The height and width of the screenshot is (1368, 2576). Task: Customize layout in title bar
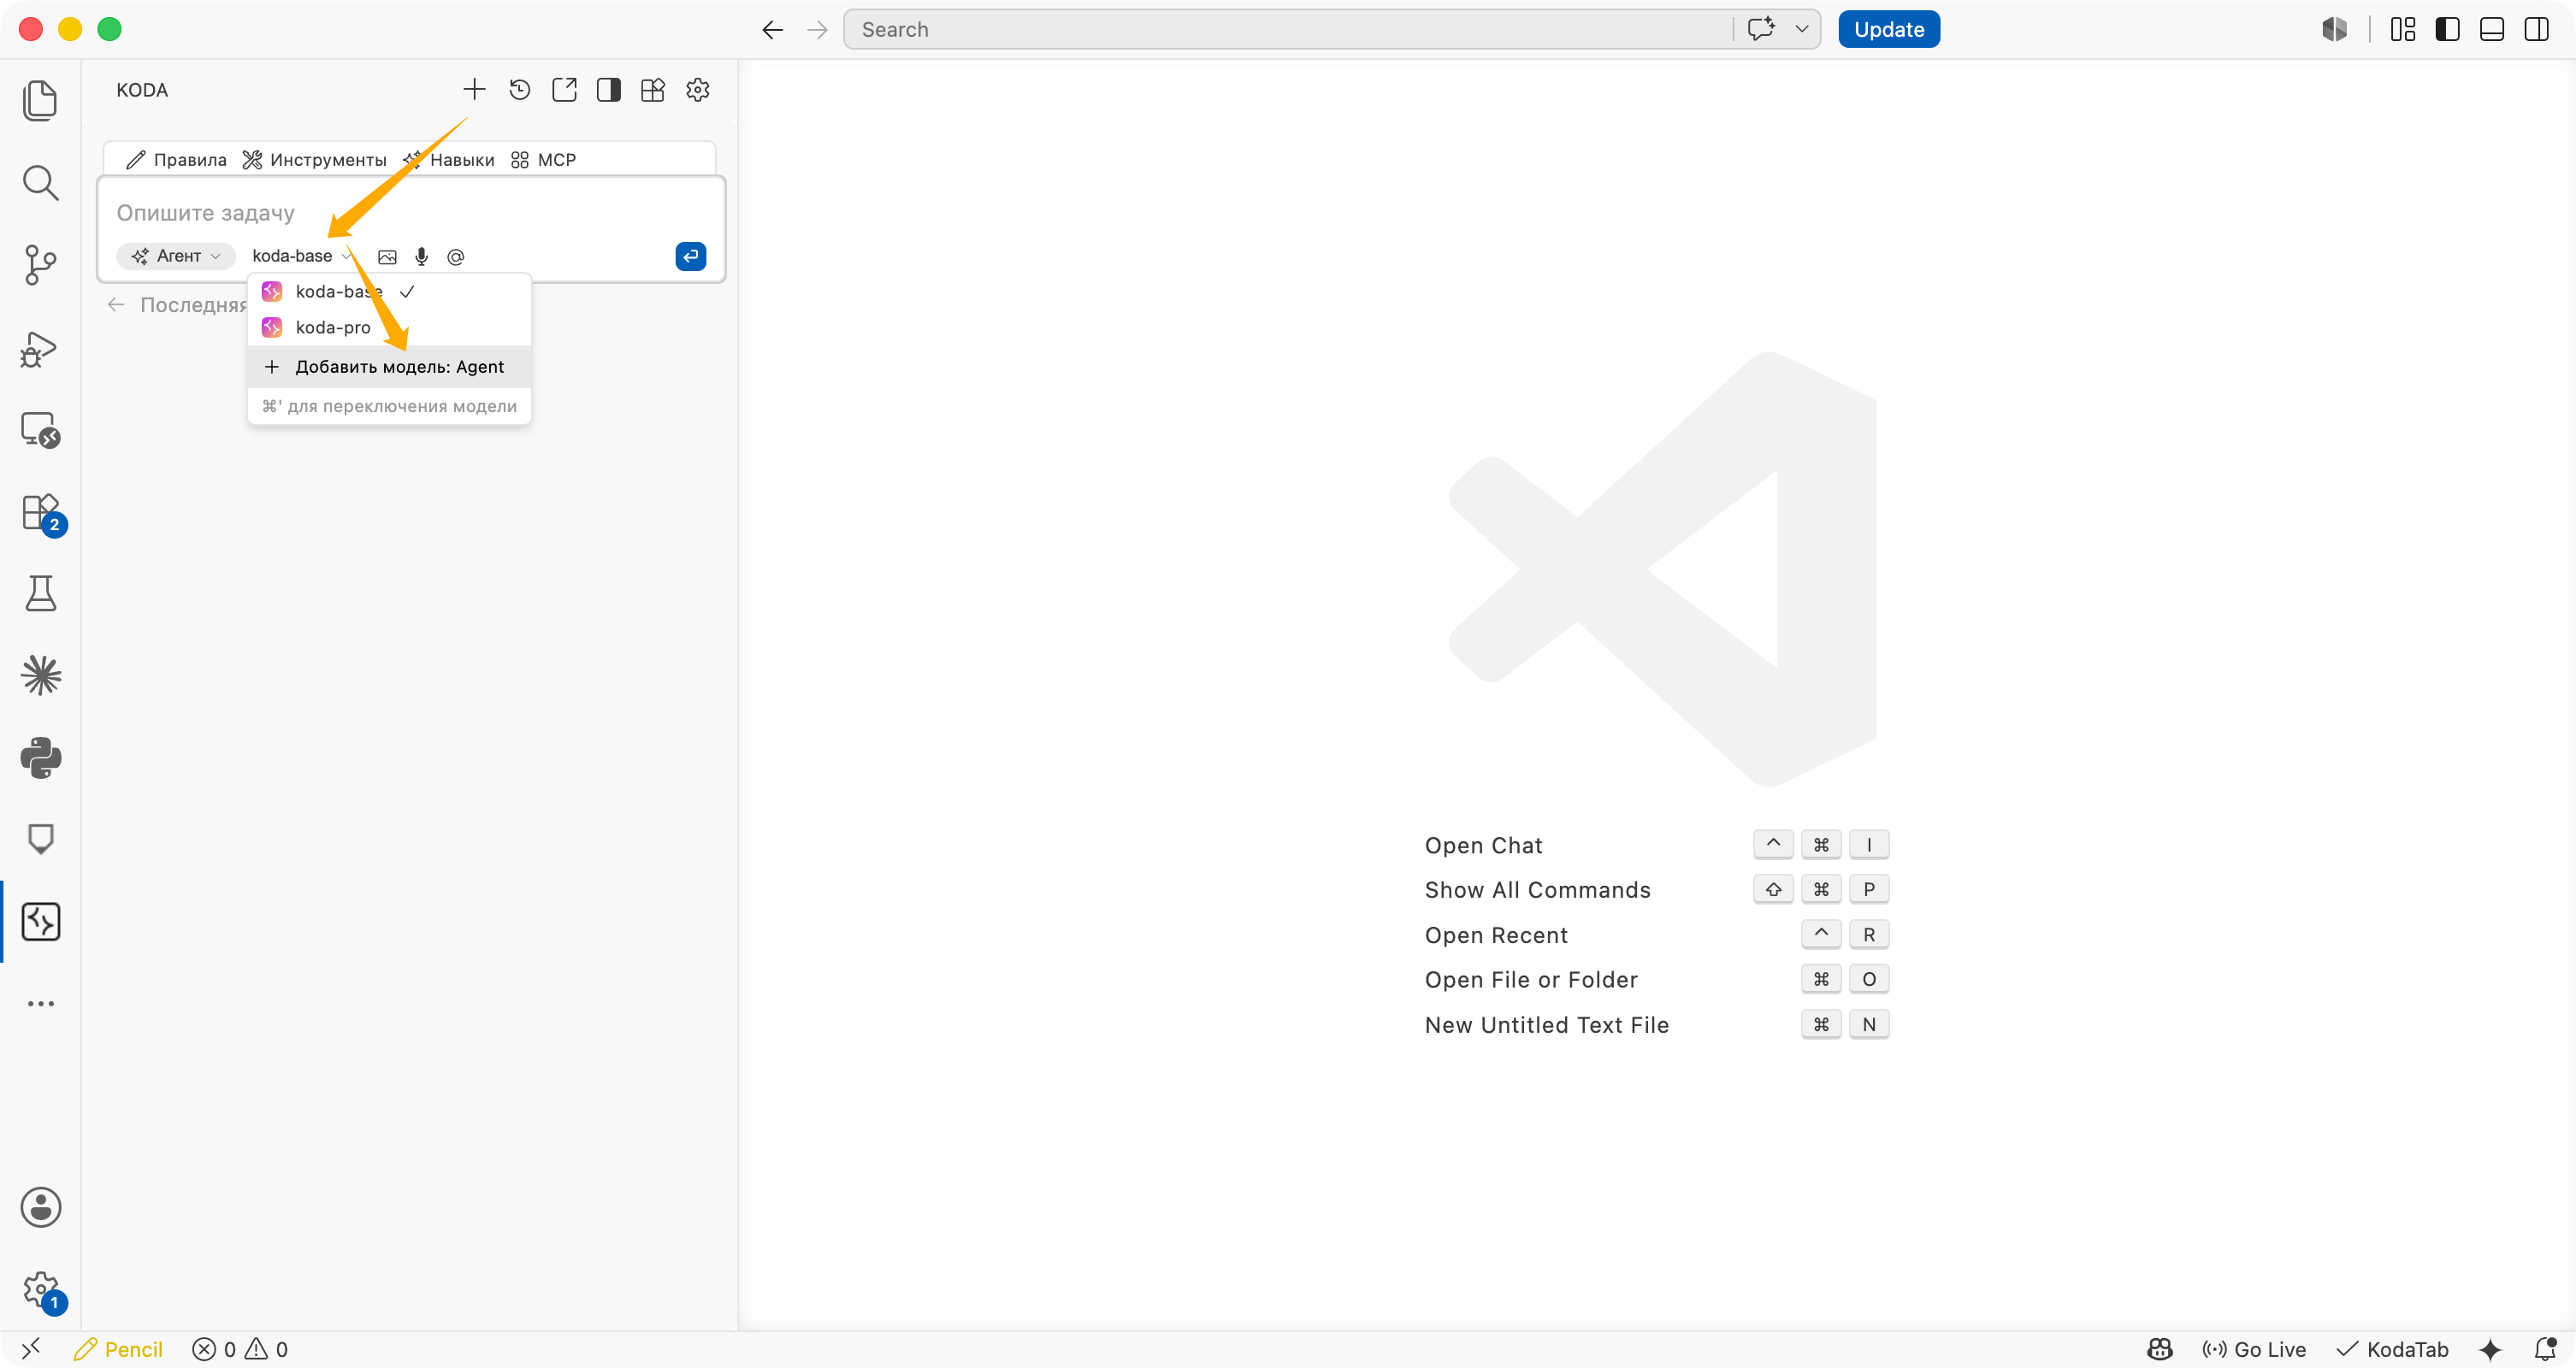(x=2402, y=29)
